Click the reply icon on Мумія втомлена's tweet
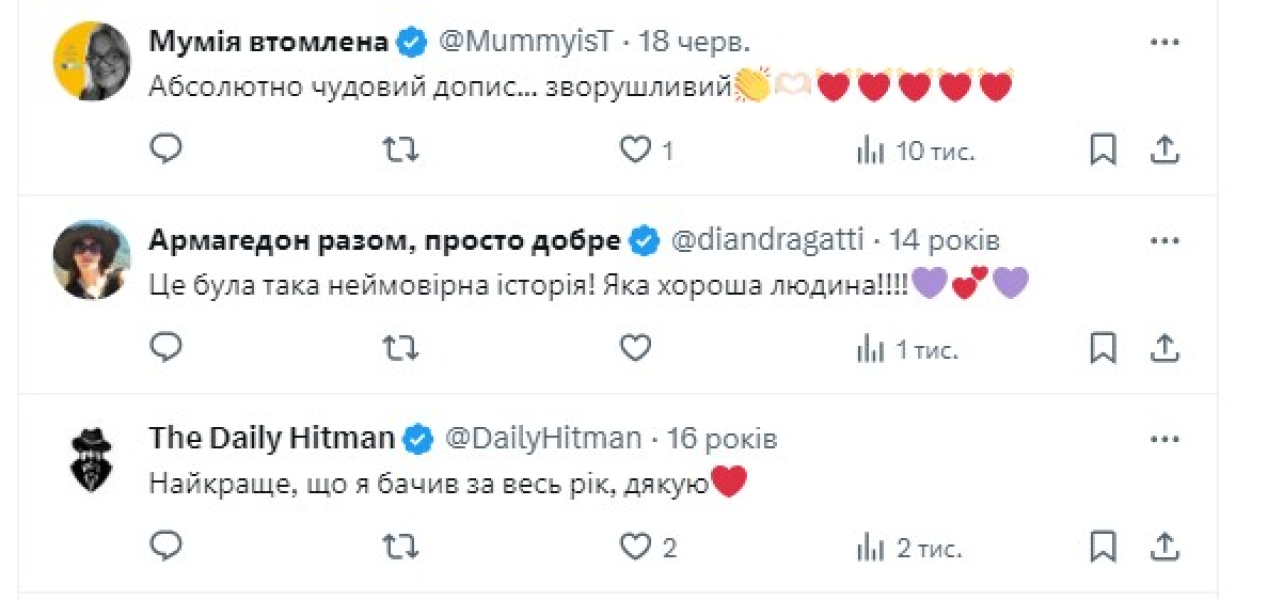The width and height of the screenshot is (1268, 600). (x=165, y=148)
